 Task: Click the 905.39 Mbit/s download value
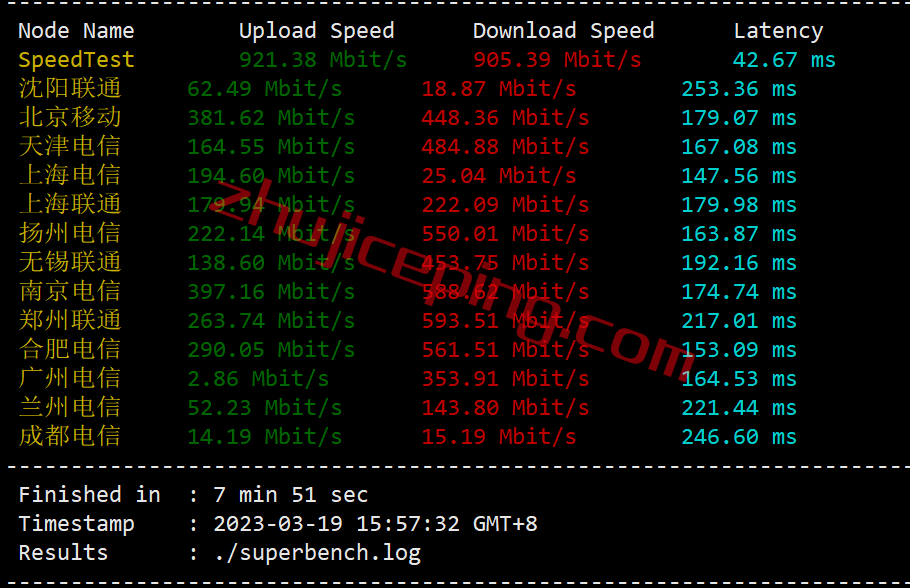tap(557, 60)
